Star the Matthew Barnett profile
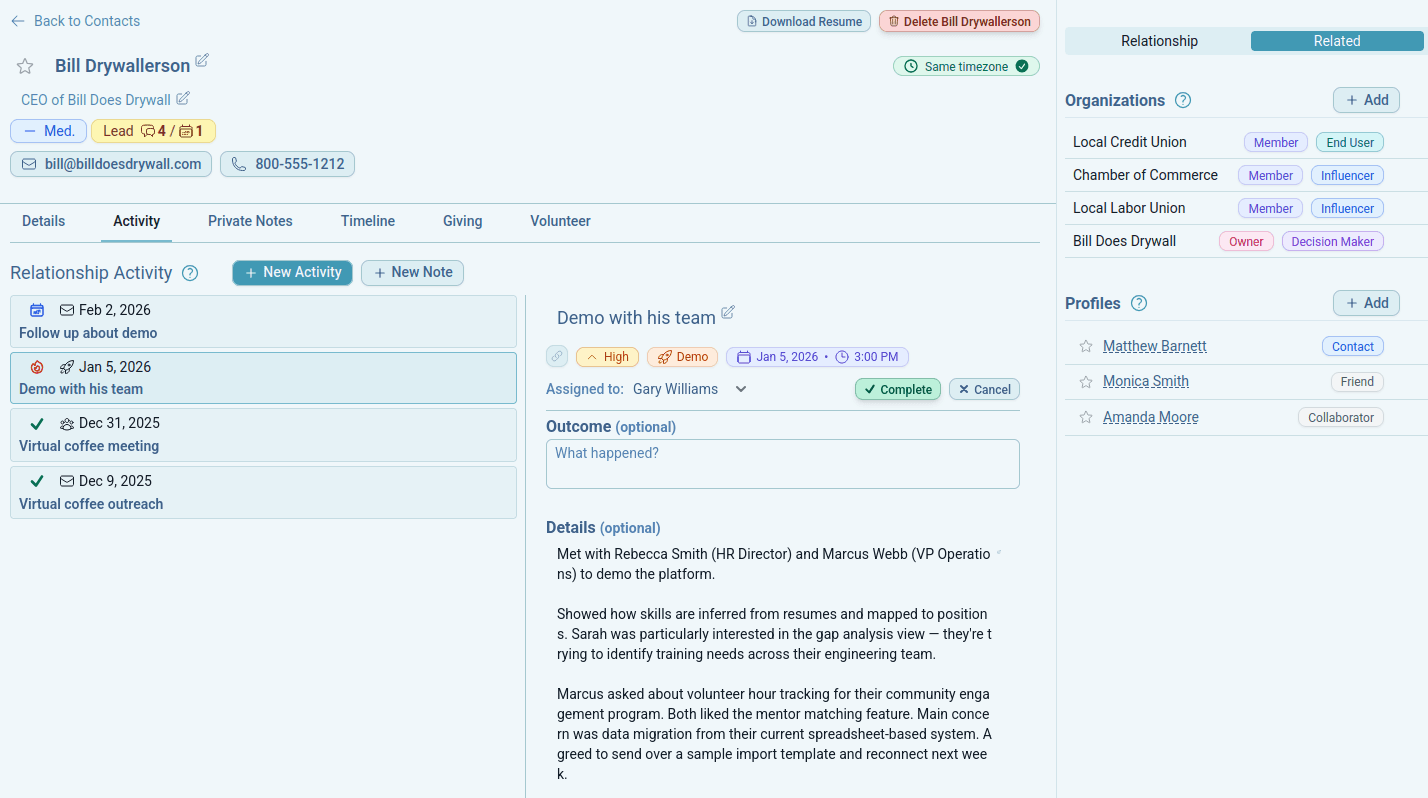 (1085, 346)
